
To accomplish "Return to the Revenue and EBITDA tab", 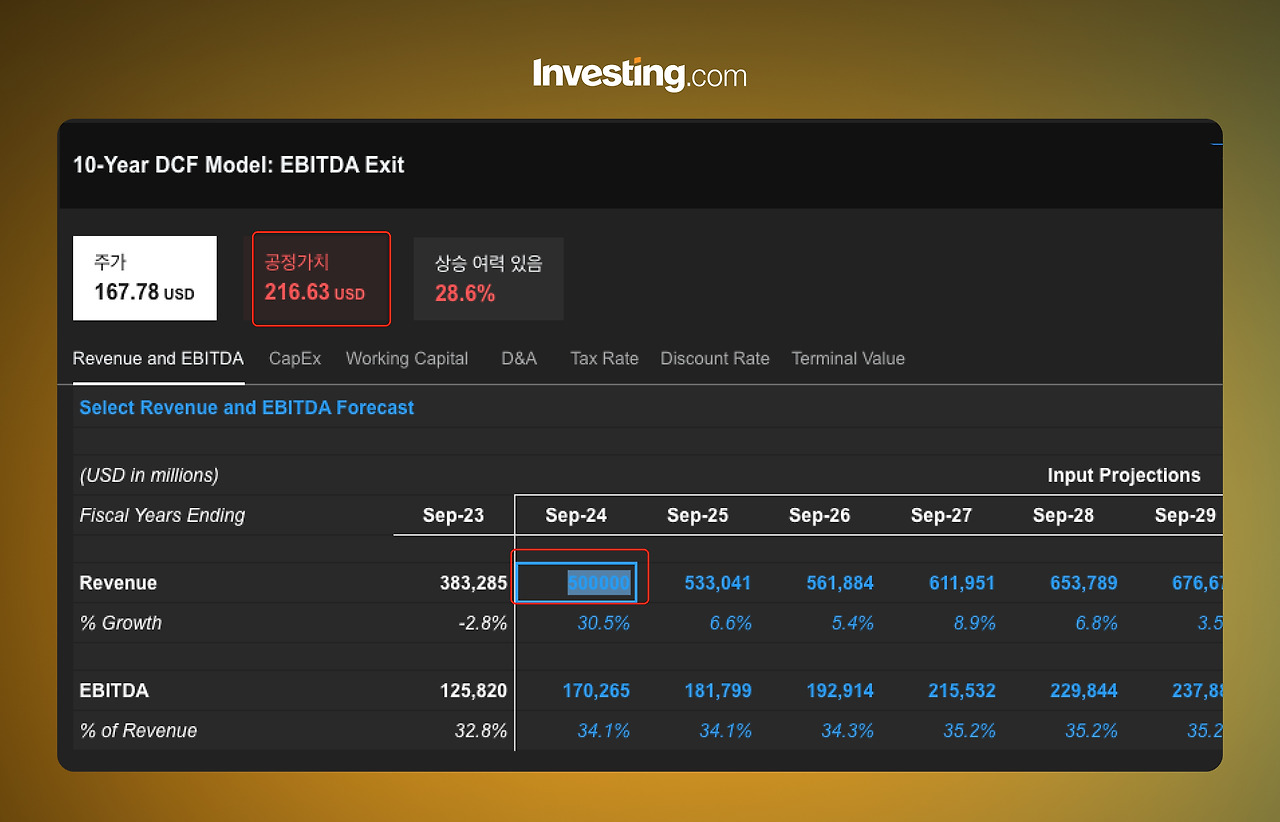I will pos(158,358).
